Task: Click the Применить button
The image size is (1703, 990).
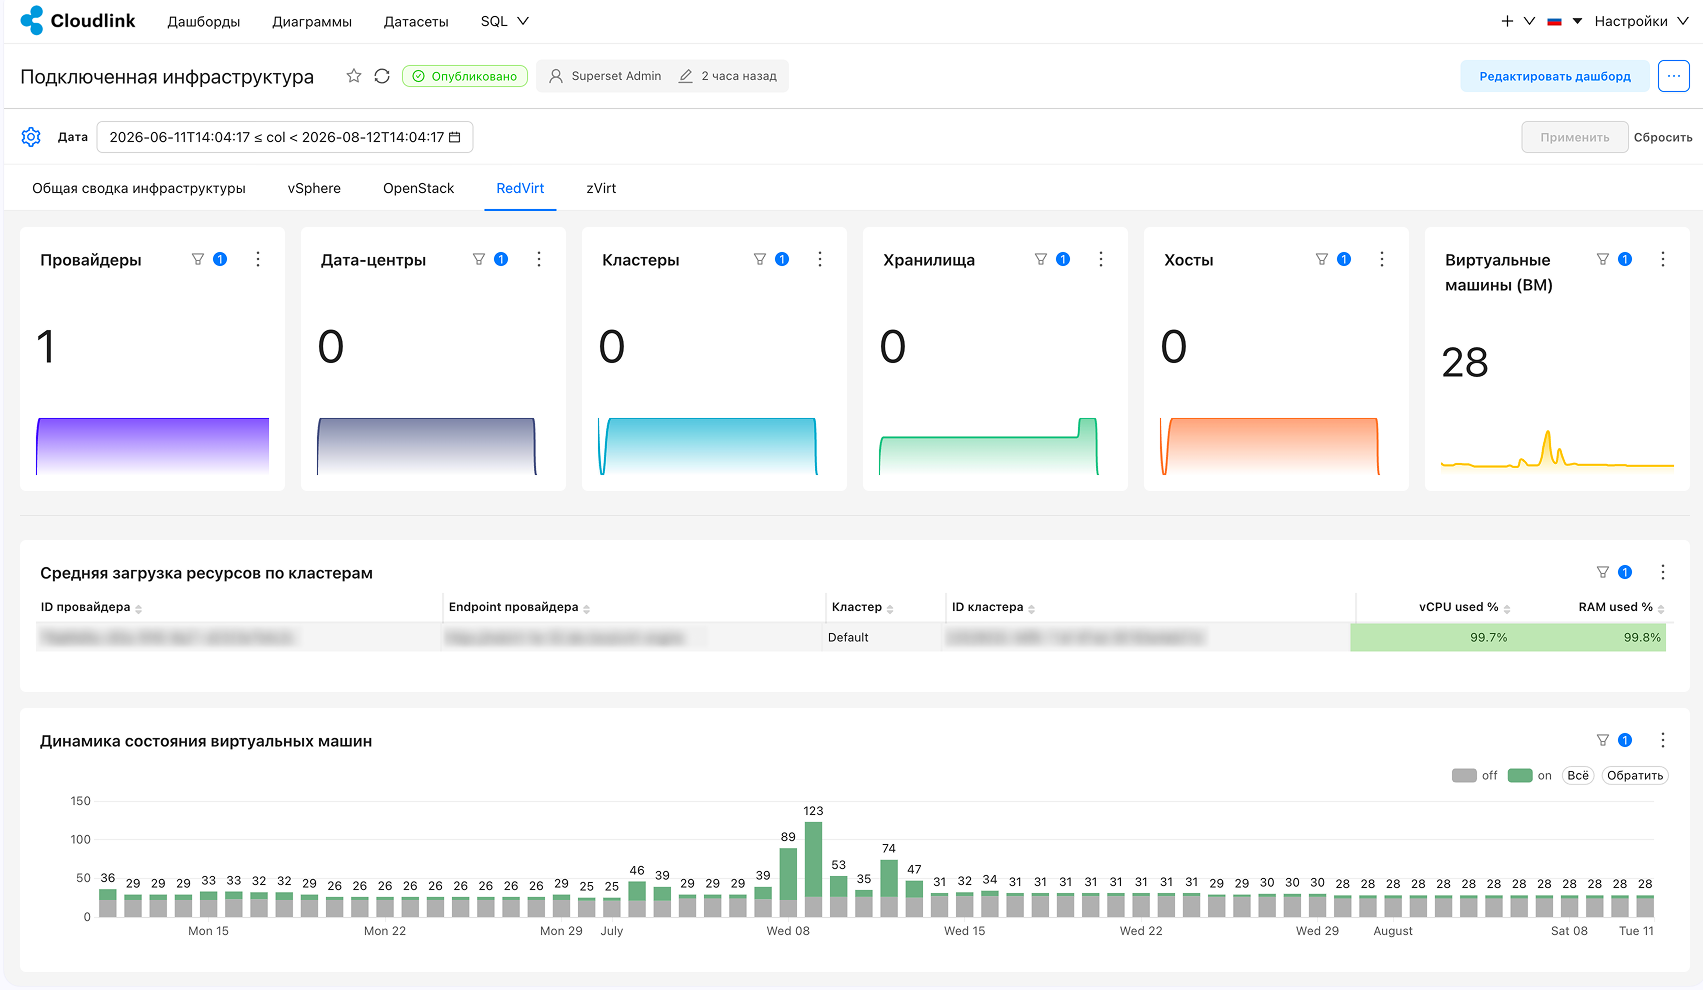Action: click(1575, 137)
